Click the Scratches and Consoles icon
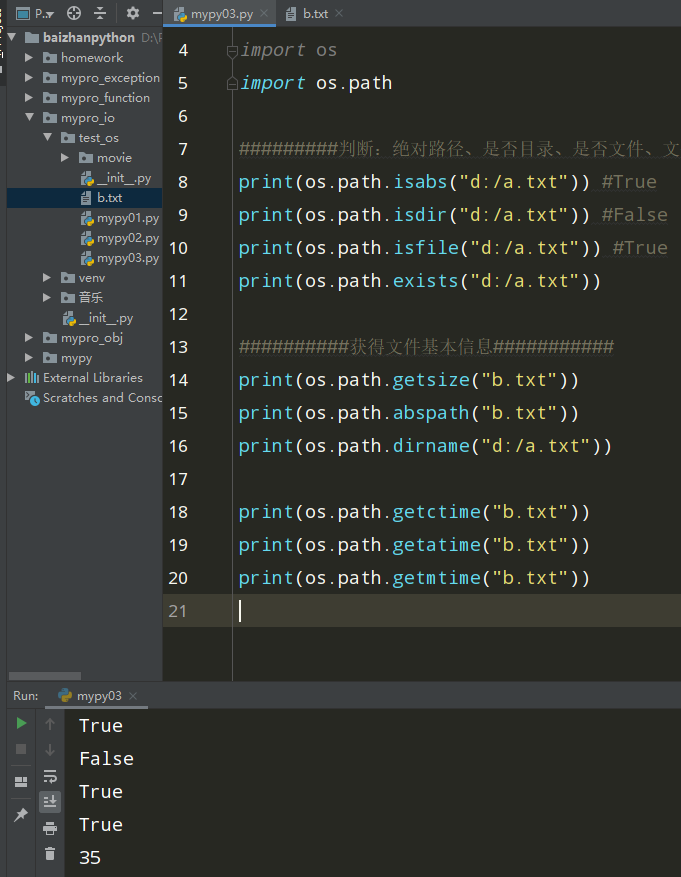 tap(32, 398)
